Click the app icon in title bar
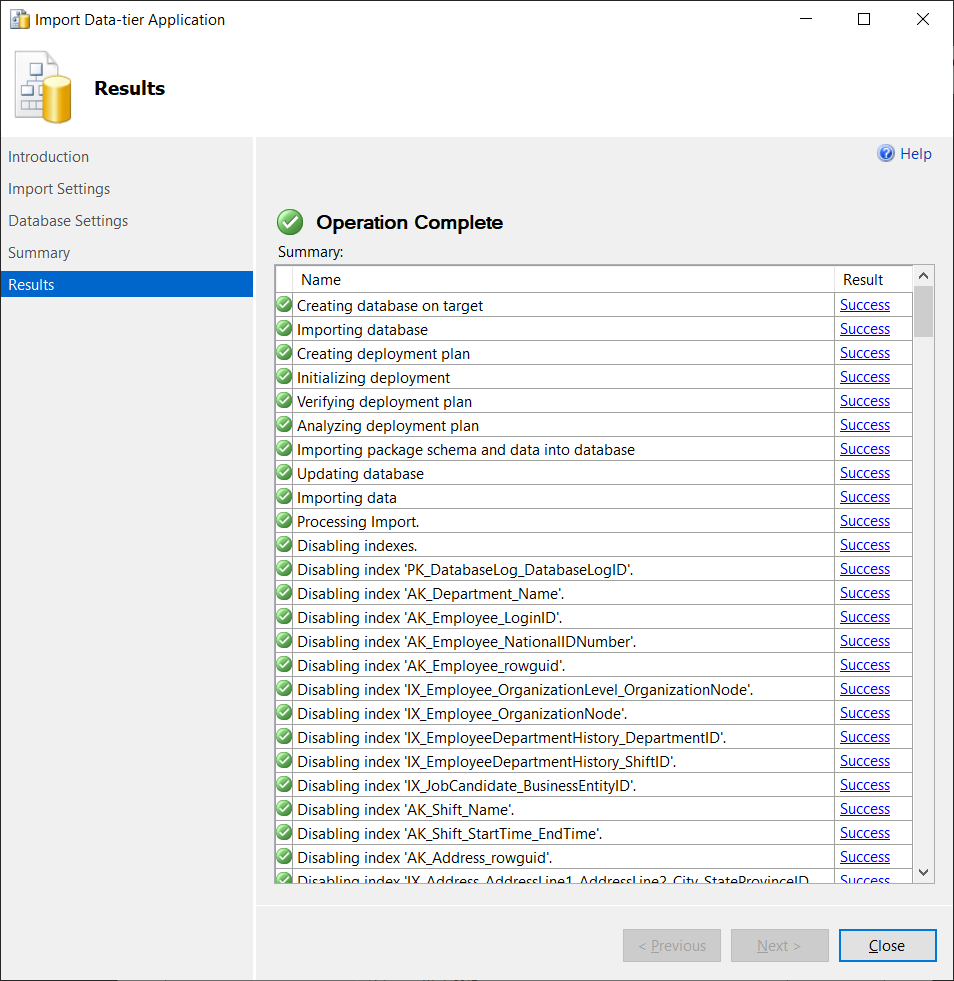The image size is (954, 981). (x=19, y=19)
